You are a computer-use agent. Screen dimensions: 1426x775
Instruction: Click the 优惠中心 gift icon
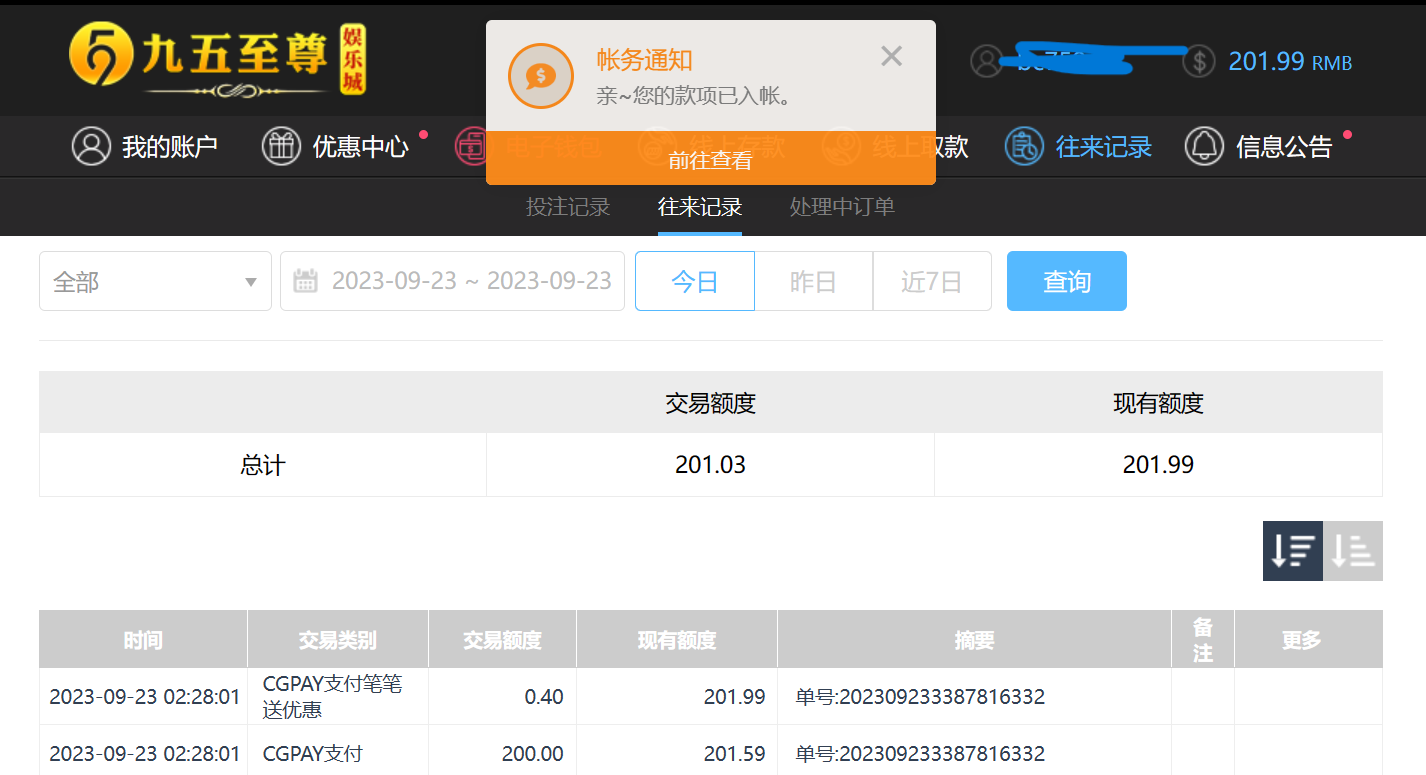281,146
